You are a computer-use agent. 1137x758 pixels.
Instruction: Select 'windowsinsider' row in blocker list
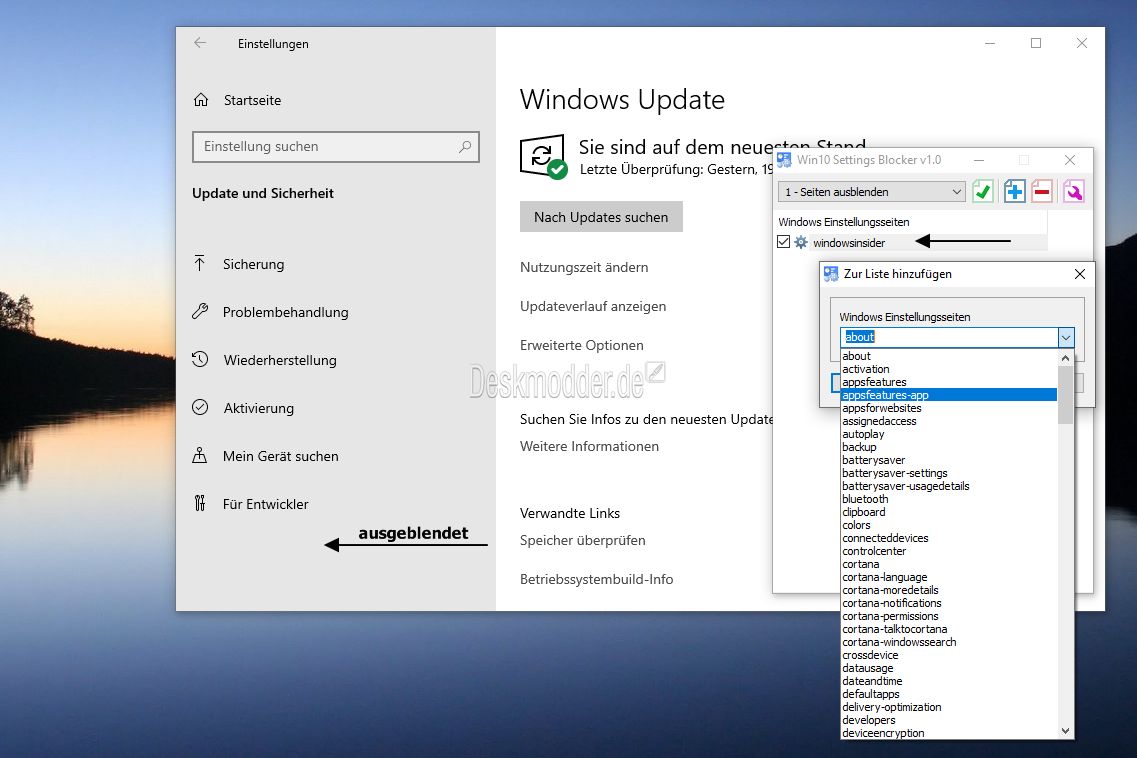911,242
